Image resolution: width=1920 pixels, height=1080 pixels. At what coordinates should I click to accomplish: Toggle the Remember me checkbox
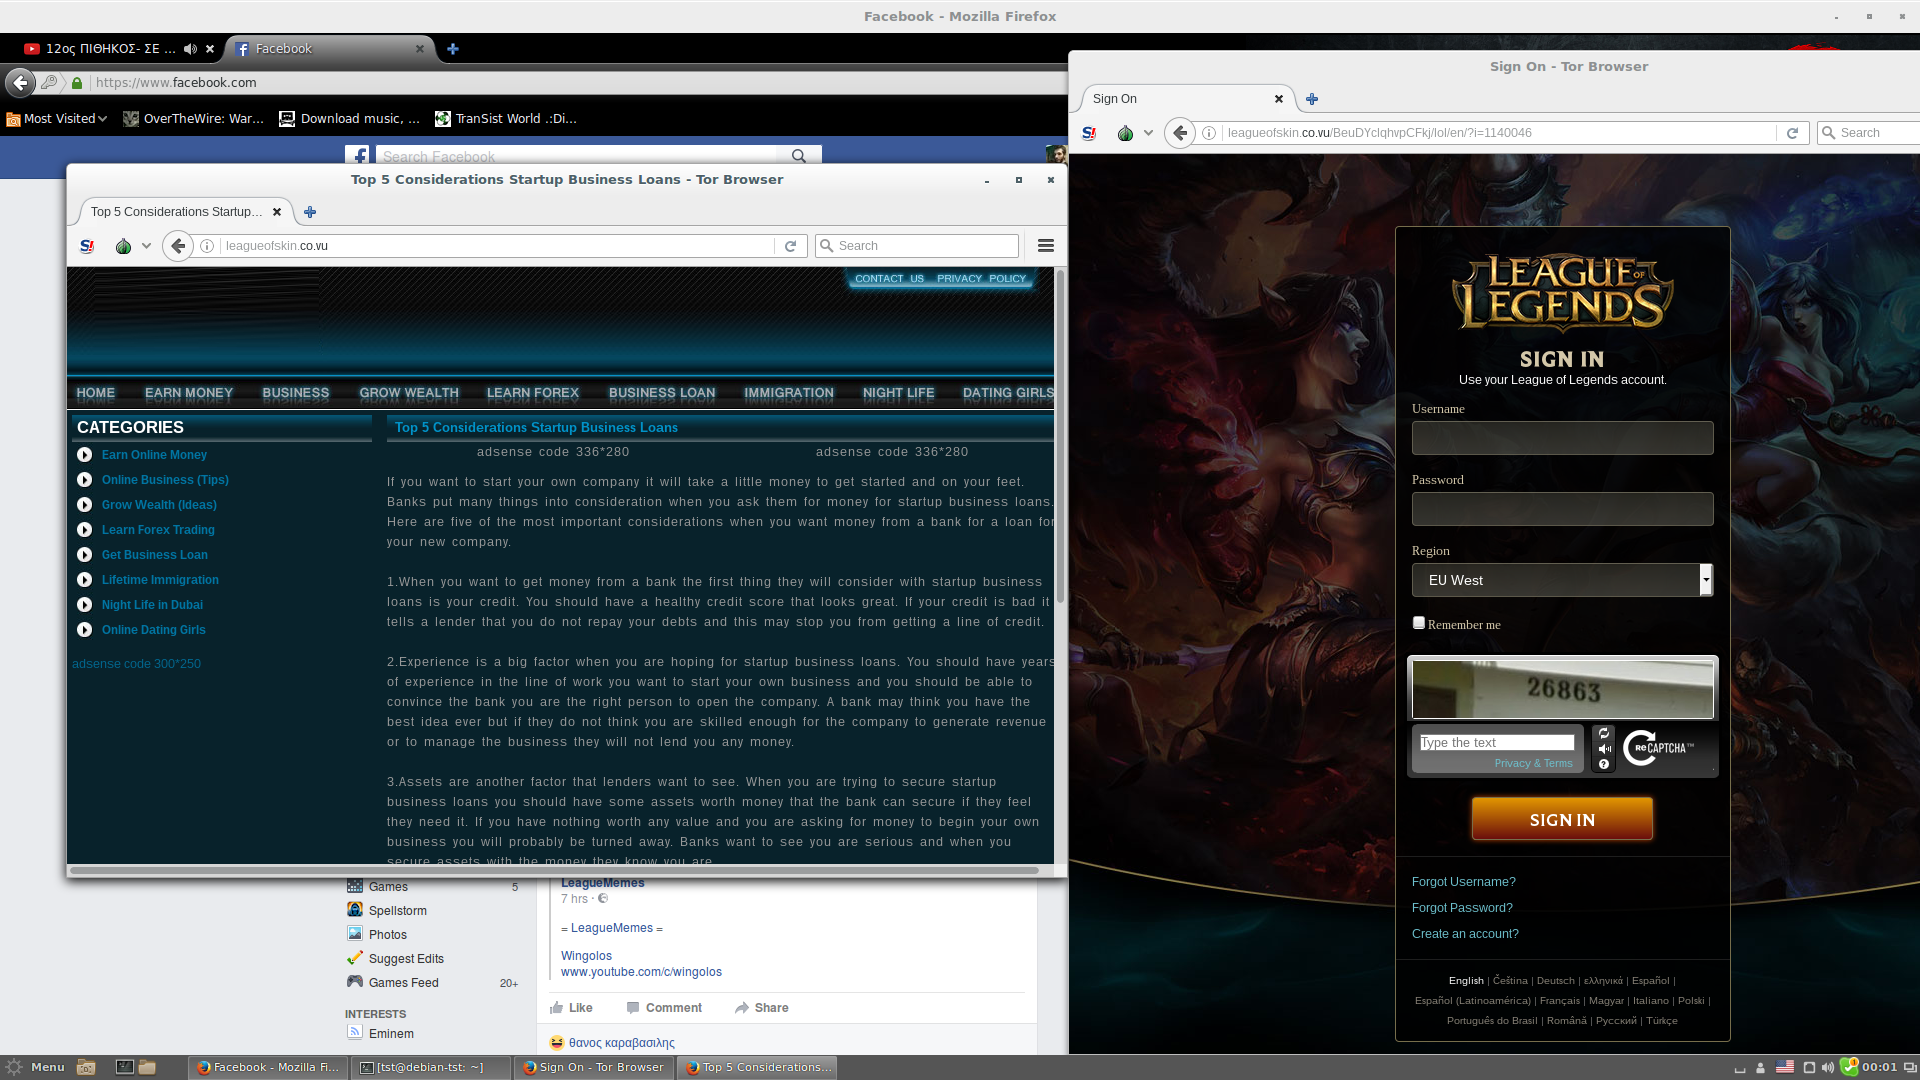tap(1418, 623)
